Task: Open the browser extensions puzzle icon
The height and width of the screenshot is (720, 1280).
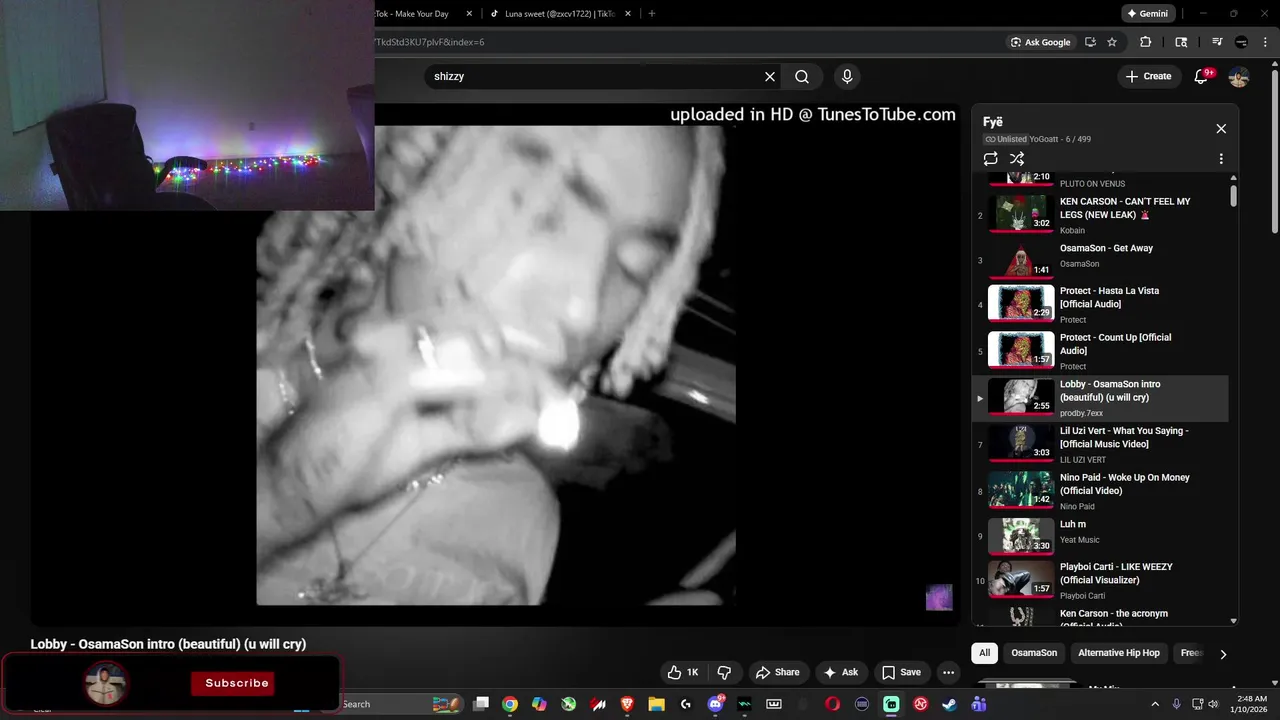Action: (1146, 42)
